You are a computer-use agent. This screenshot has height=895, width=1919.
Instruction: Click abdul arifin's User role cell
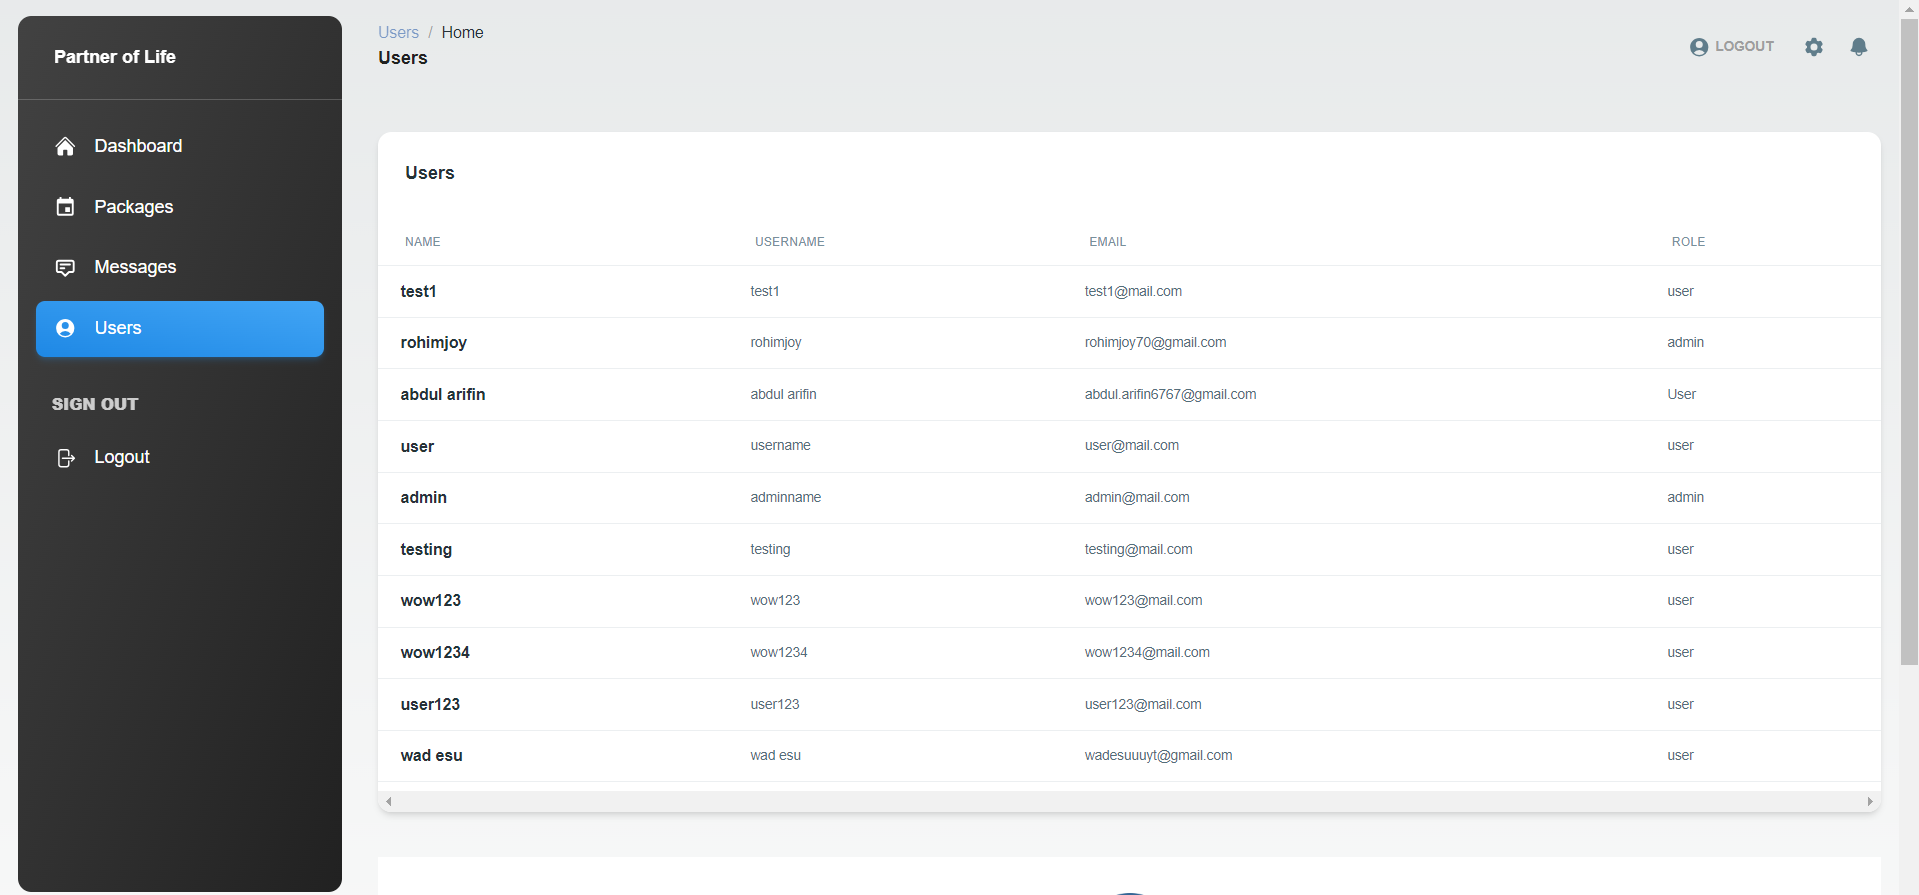(1681, 394)
